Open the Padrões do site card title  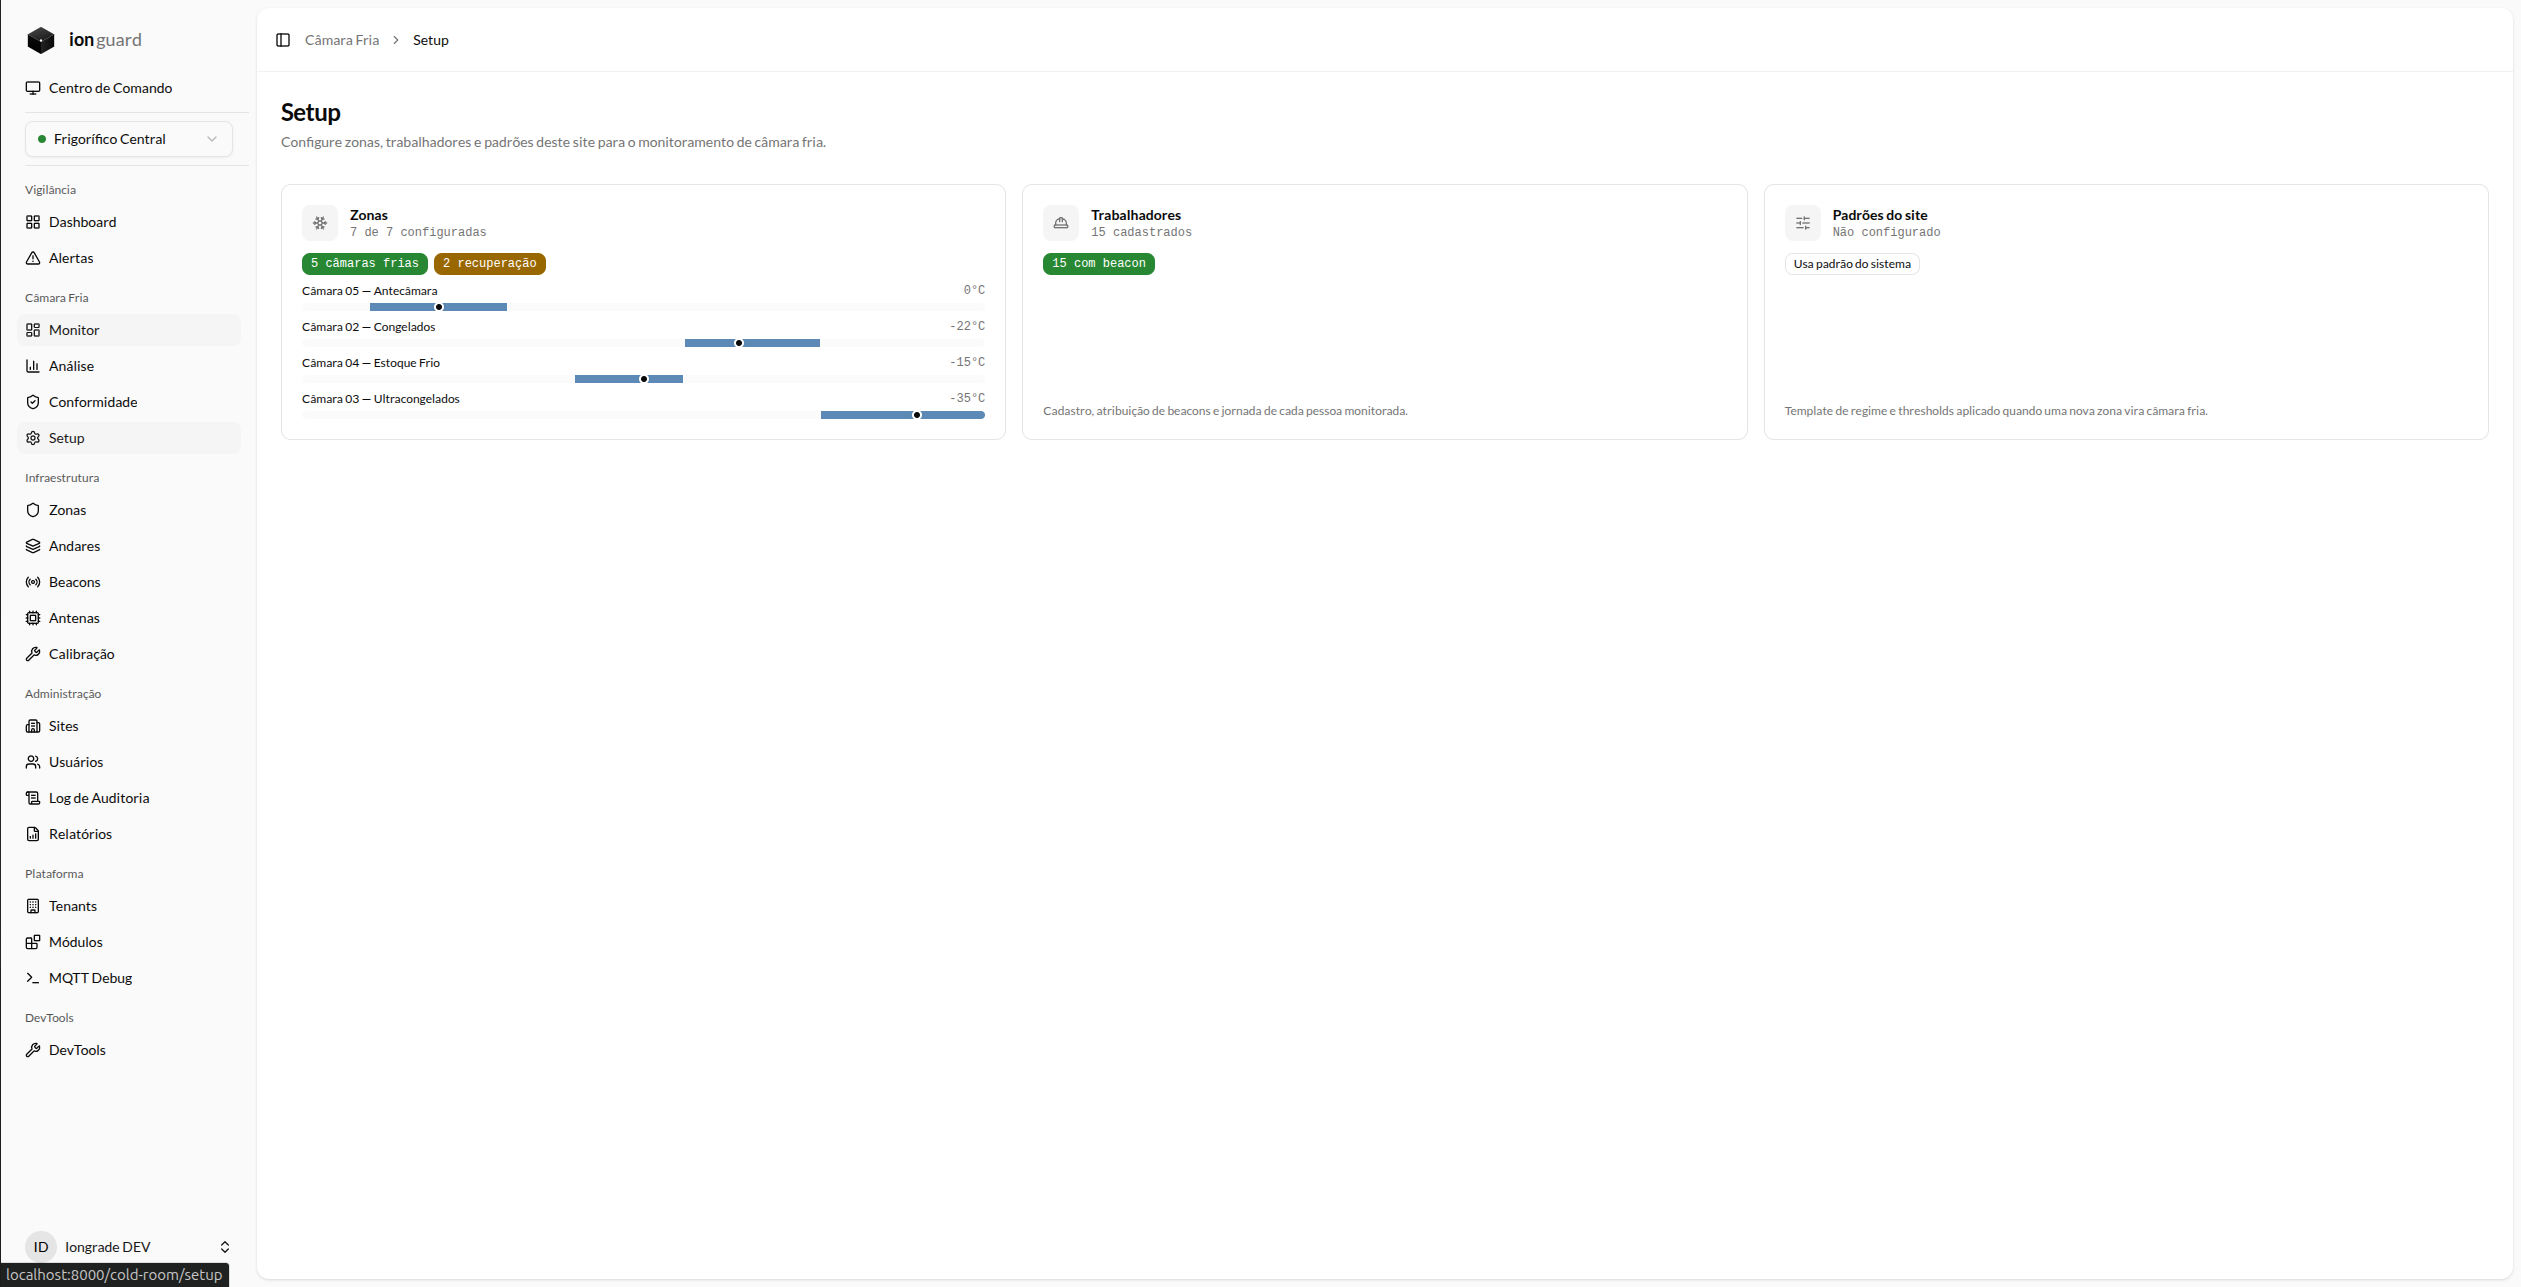1880,215
